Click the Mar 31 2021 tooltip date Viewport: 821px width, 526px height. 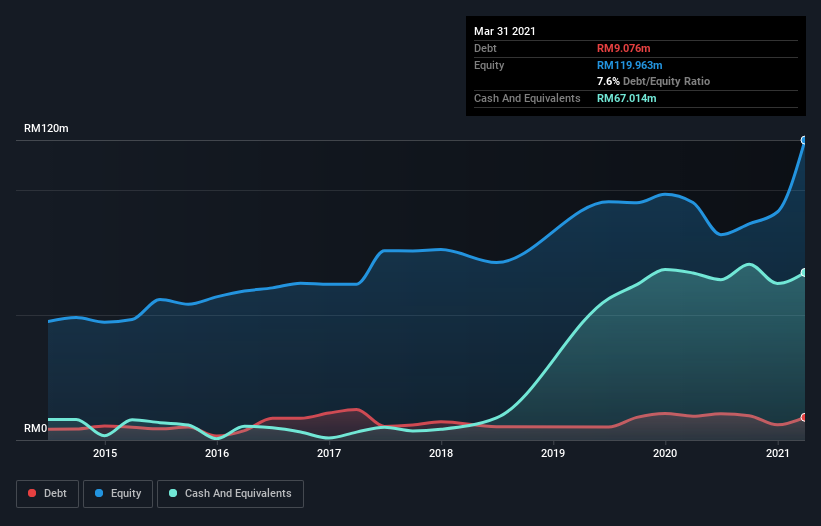[x=505, y=31]
